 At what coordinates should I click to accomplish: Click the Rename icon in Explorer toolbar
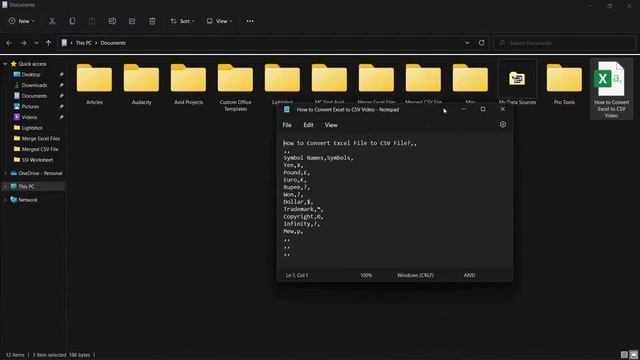112,21
